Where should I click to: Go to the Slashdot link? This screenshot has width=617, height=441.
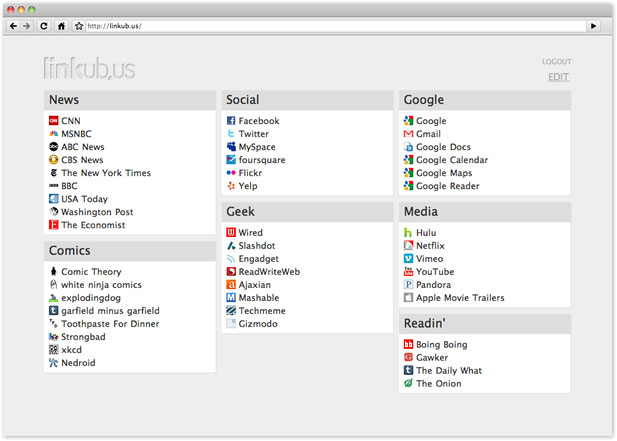(258, 246)
